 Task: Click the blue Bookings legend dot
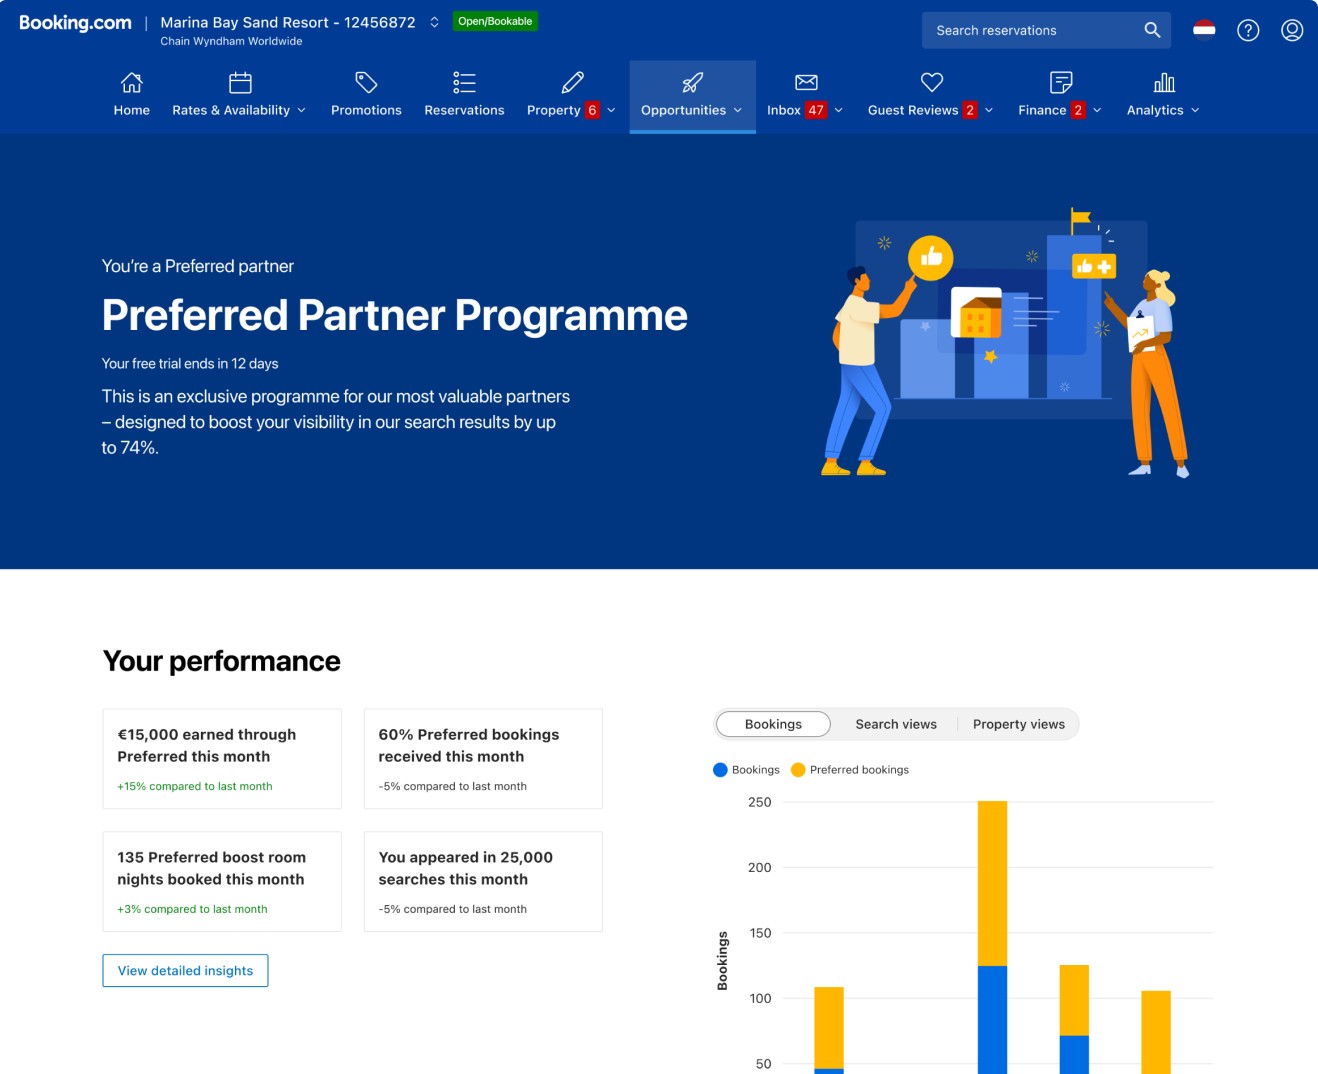pyautogui.click(x=720, y=770)
